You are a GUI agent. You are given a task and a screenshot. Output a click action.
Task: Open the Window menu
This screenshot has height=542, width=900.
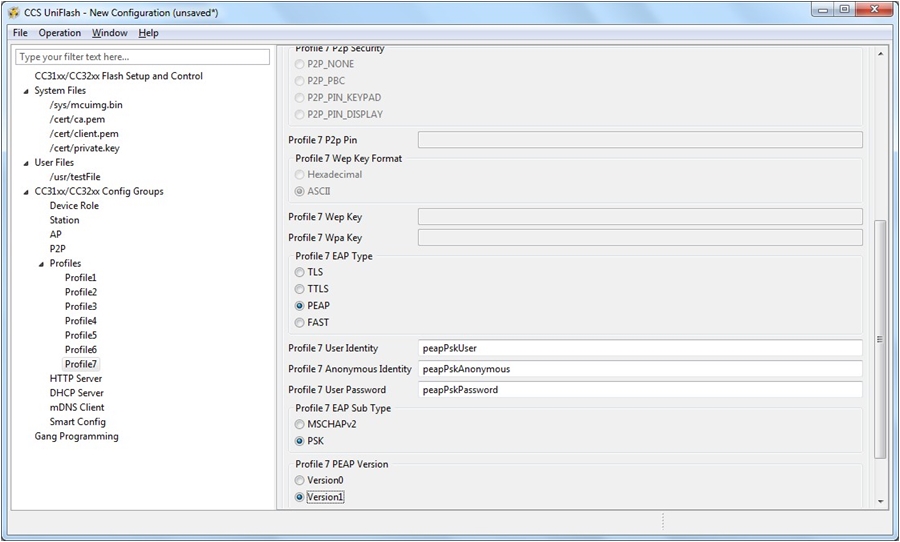(x=110, y=33)
